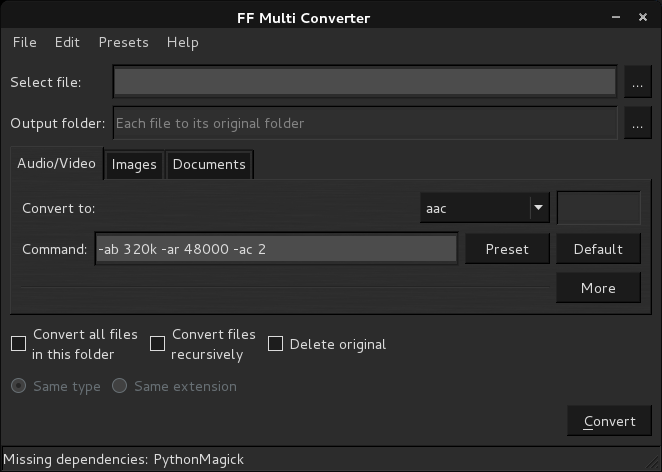This screenshot has height=472, width=662.
Task: Expand options with the More button
Action: tap(598, 288)
